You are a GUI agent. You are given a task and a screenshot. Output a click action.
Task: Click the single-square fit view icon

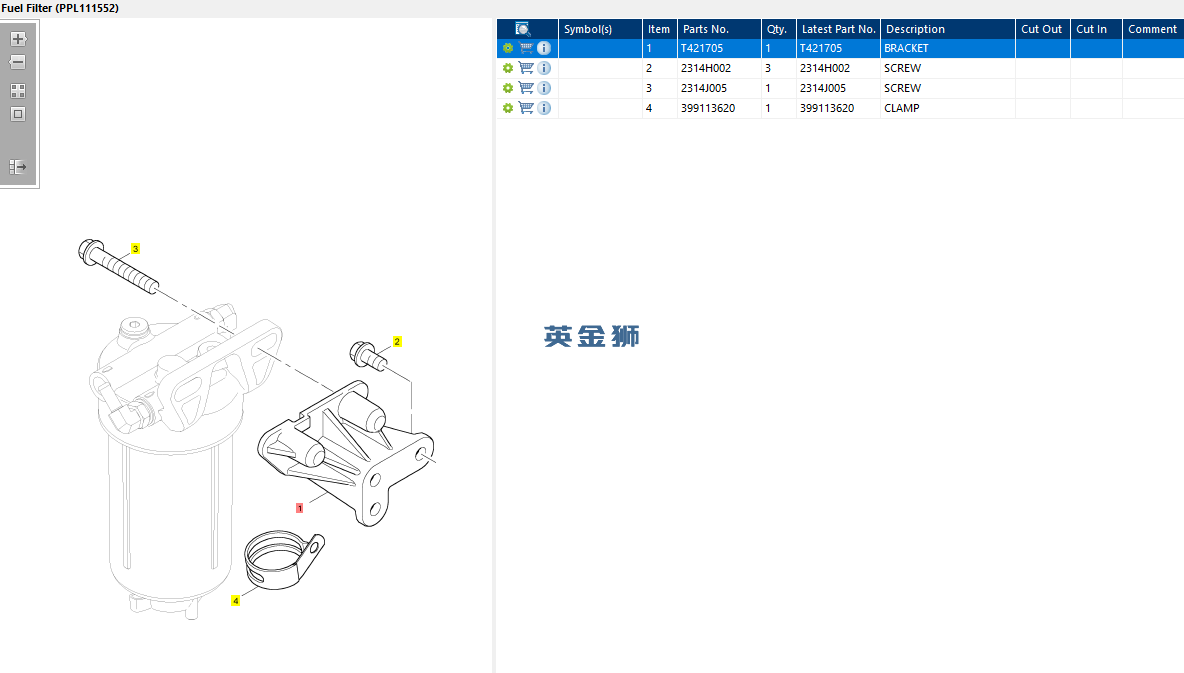(x=18, y=114)
